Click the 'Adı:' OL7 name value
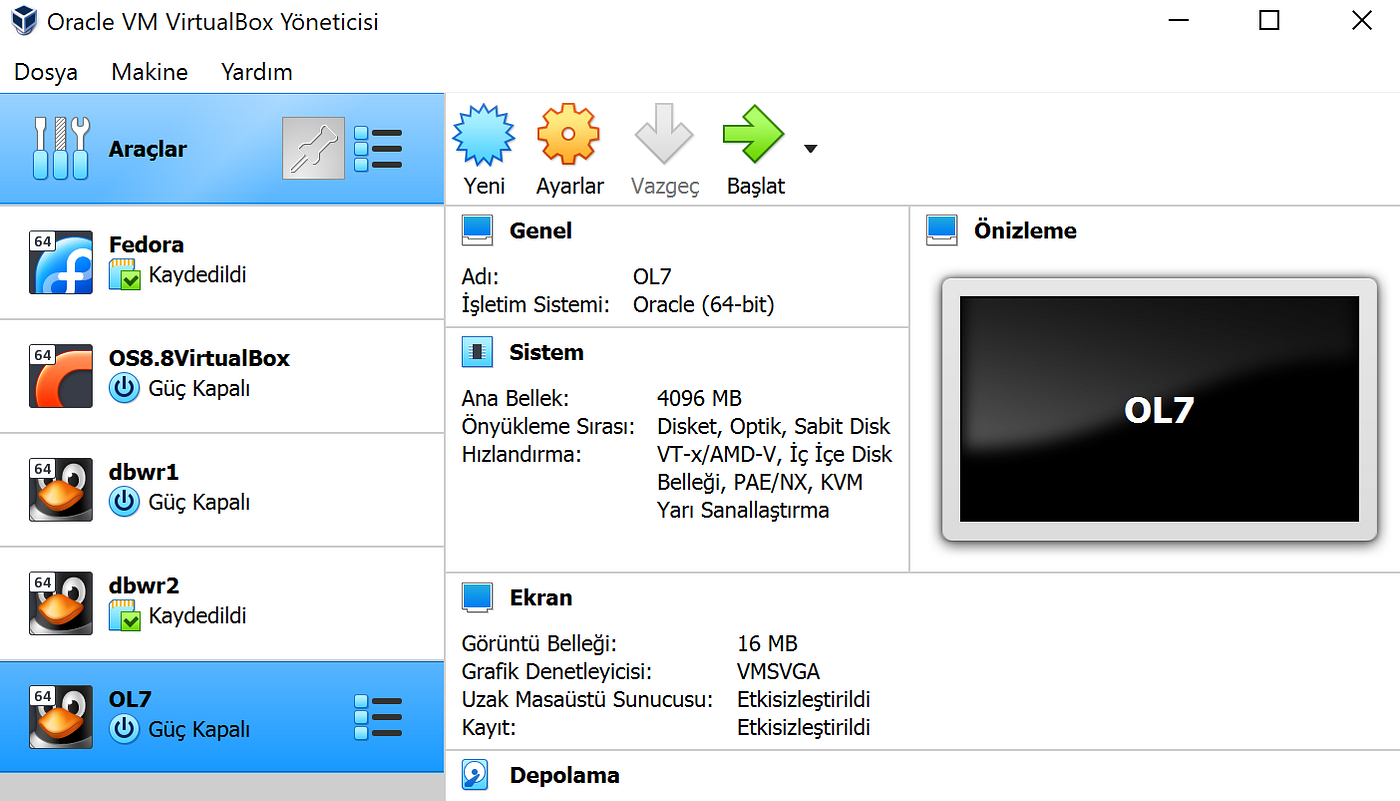 point(652,277)
